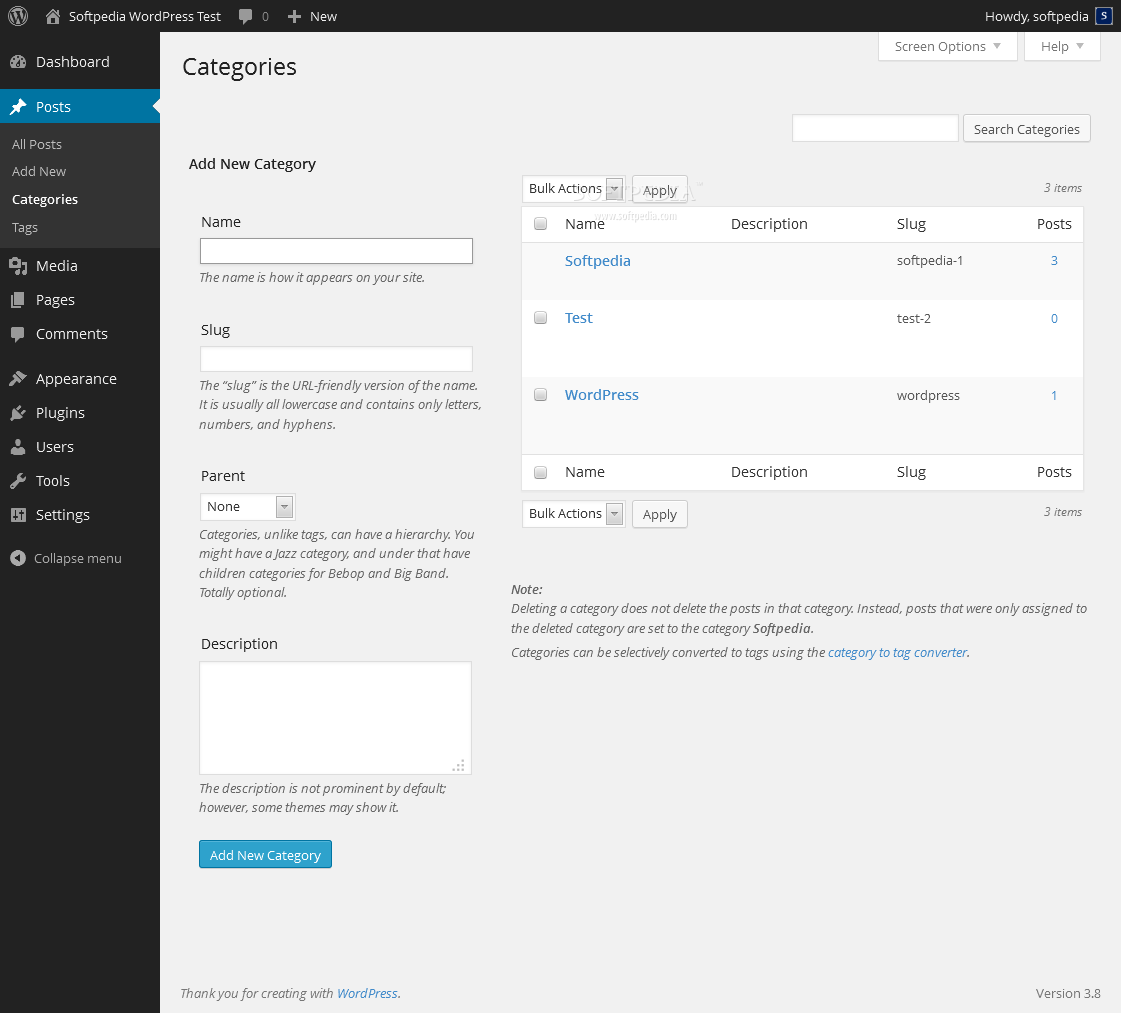Open Media menu label
Viewport: 1121px width, 1013px height.
(x=56, y=266)
